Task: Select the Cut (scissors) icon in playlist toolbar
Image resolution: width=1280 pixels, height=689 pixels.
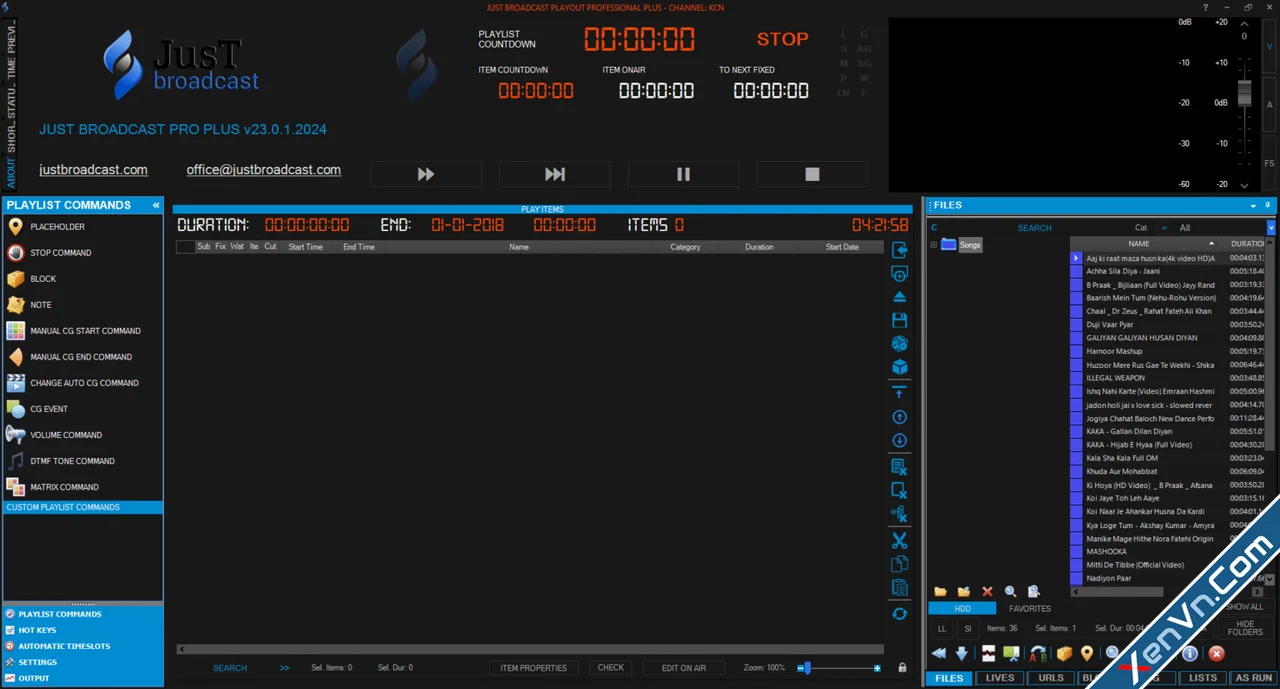Action: [899, 540]
